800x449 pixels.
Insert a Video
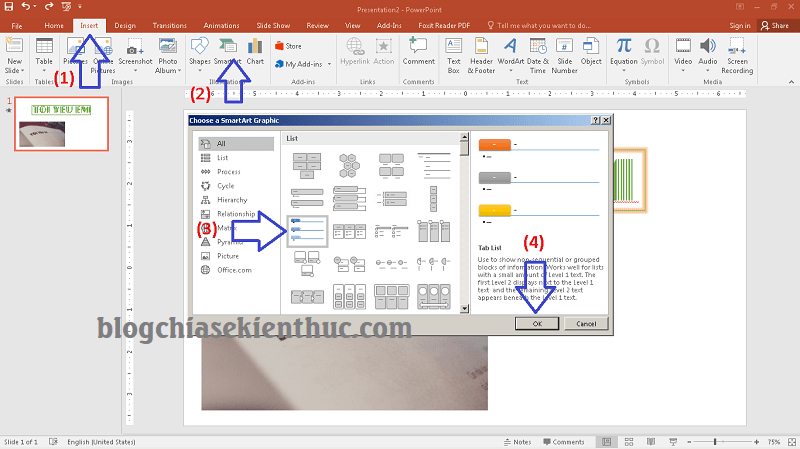coord(683,55)
